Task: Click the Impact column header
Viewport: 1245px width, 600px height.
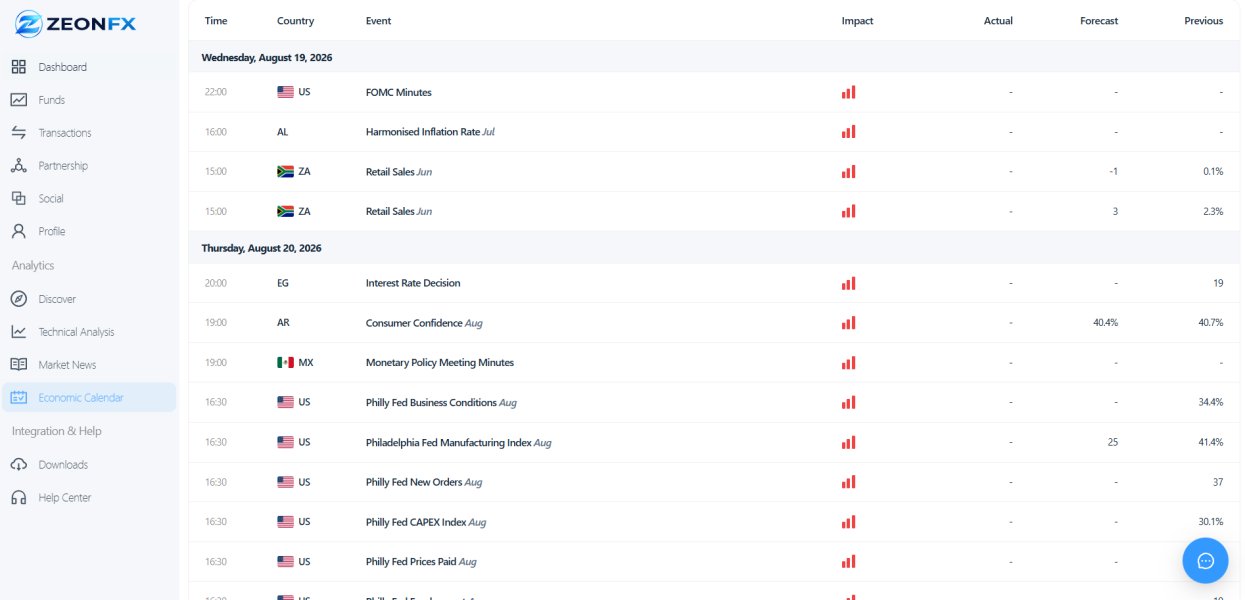Action: coord(857,21)
